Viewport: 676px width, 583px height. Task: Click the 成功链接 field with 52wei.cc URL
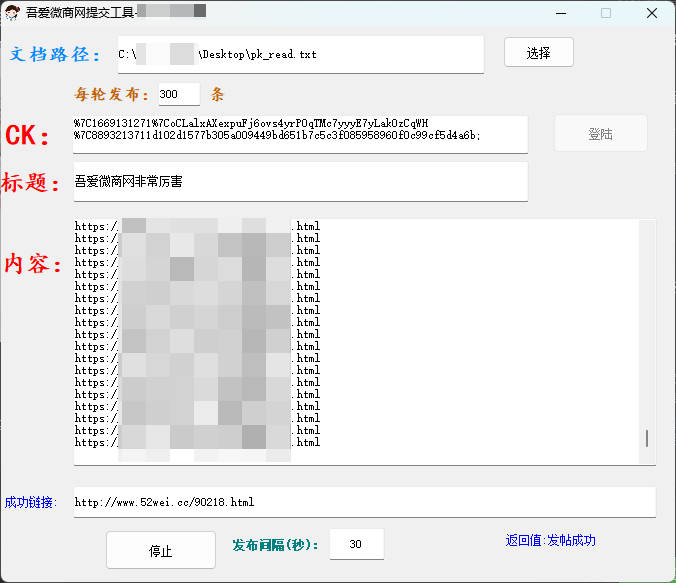364,502
